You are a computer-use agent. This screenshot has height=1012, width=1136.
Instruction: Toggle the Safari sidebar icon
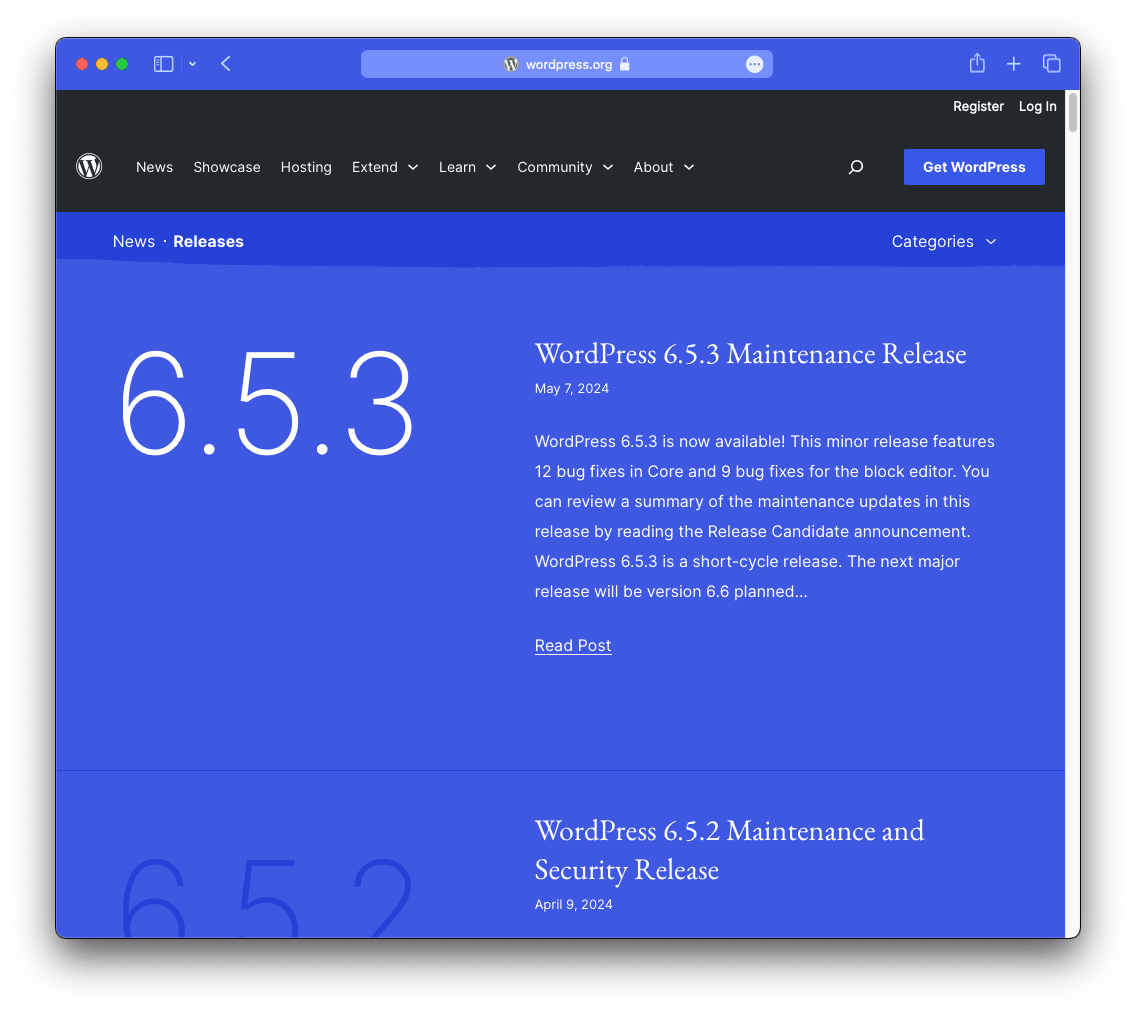pos(163,64)
